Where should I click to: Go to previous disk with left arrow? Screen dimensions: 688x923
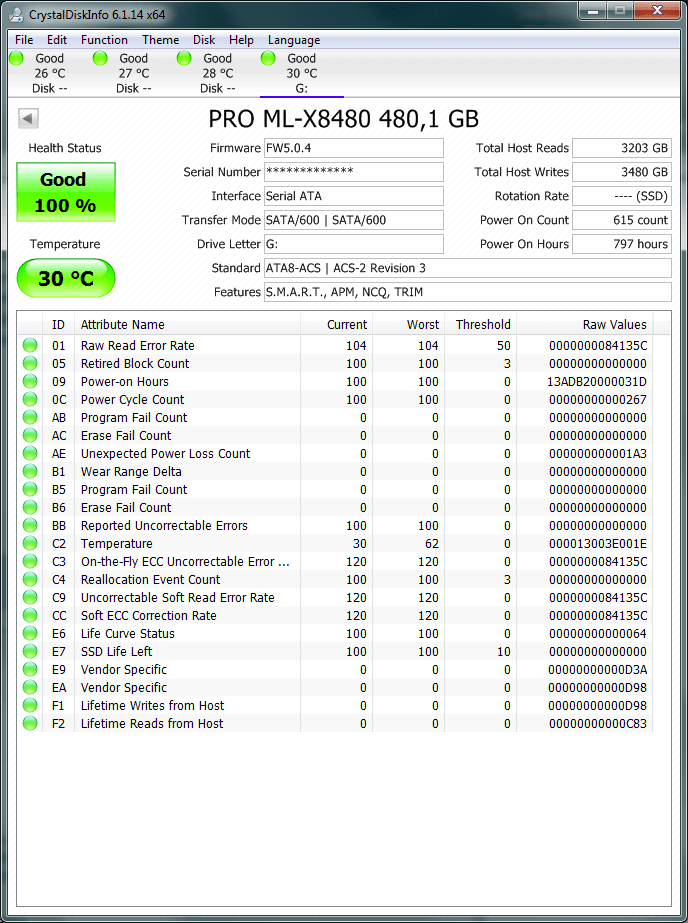[28, 118]
